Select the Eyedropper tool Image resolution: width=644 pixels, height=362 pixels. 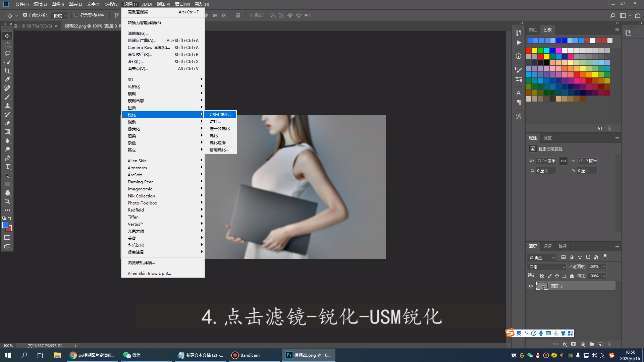coord(7,79)
